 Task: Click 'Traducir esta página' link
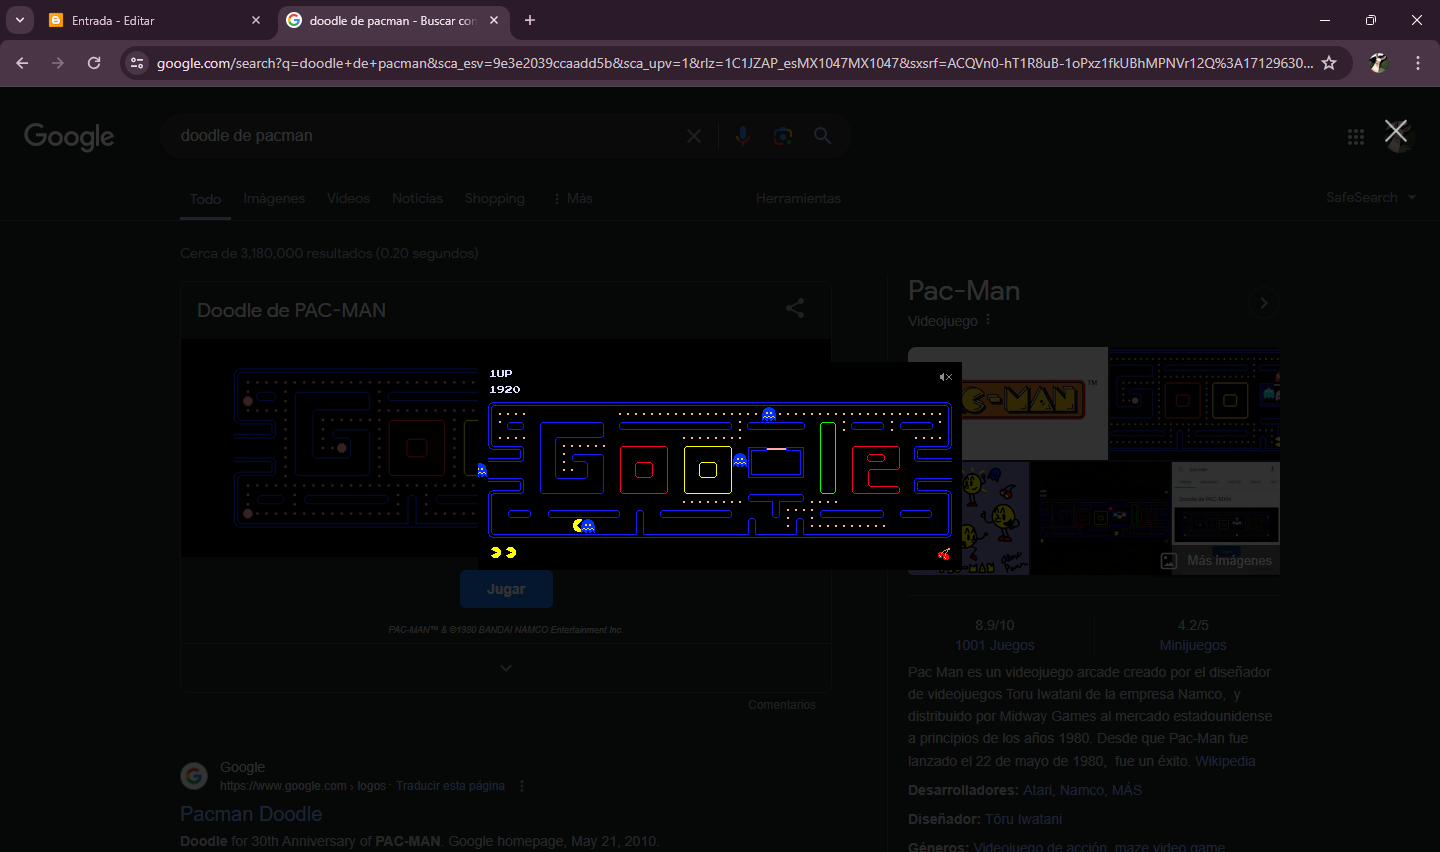pyautogui.click(x=450, y=786)
